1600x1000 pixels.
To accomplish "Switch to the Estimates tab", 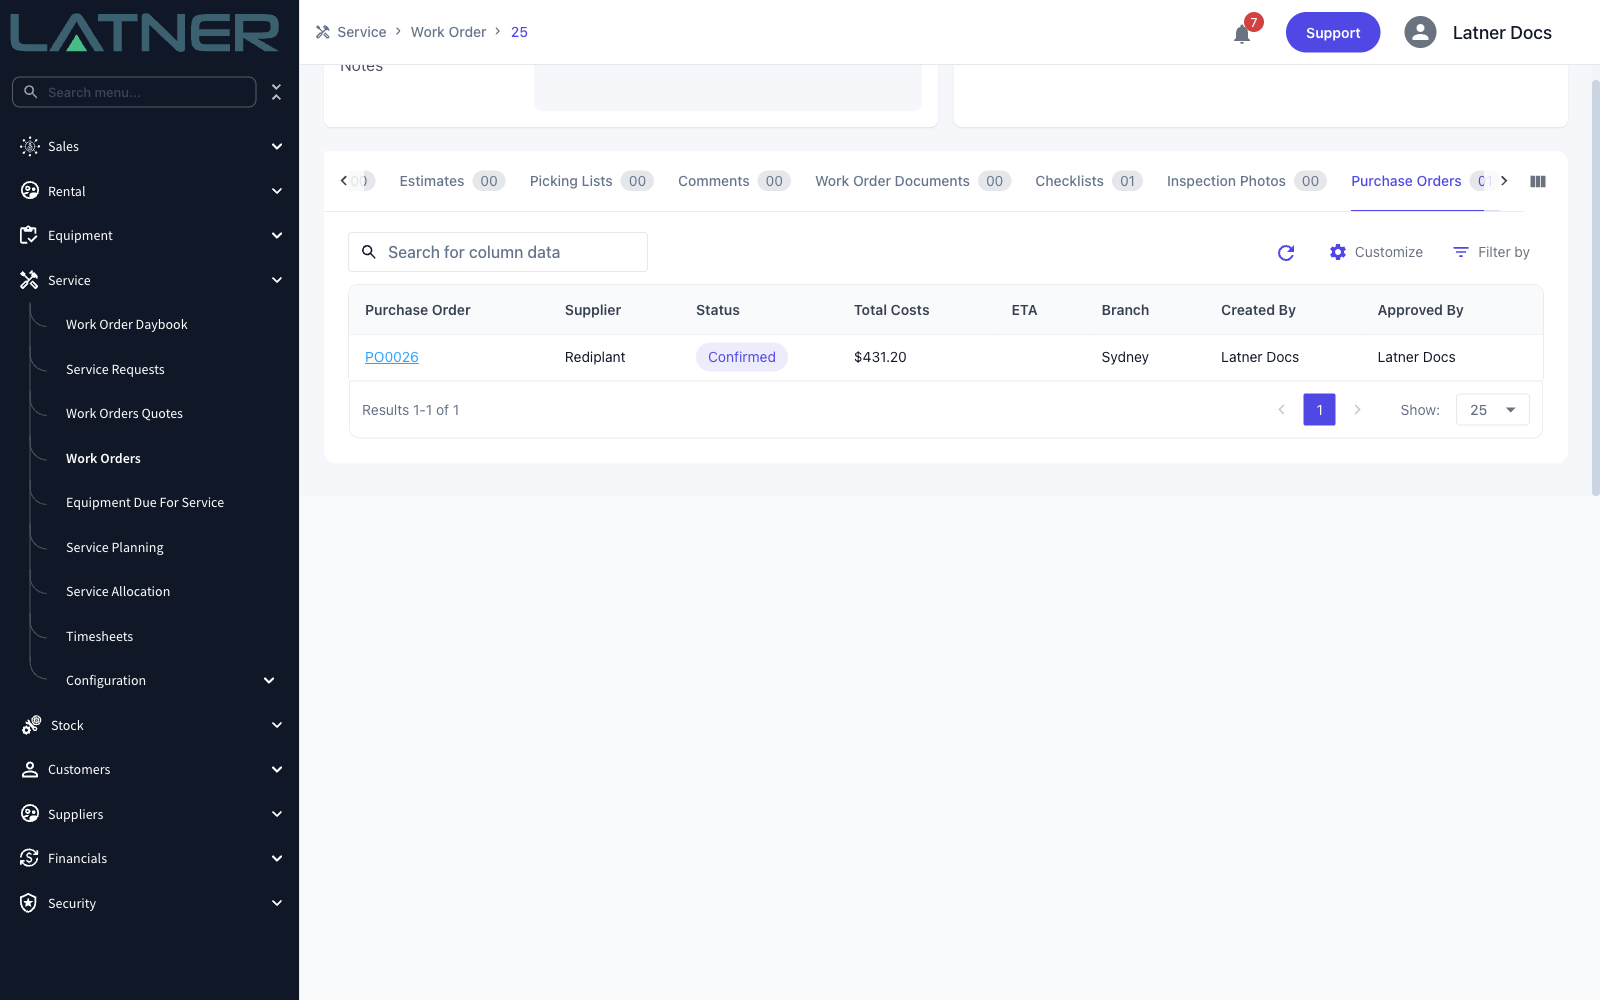I will [452, 181].
